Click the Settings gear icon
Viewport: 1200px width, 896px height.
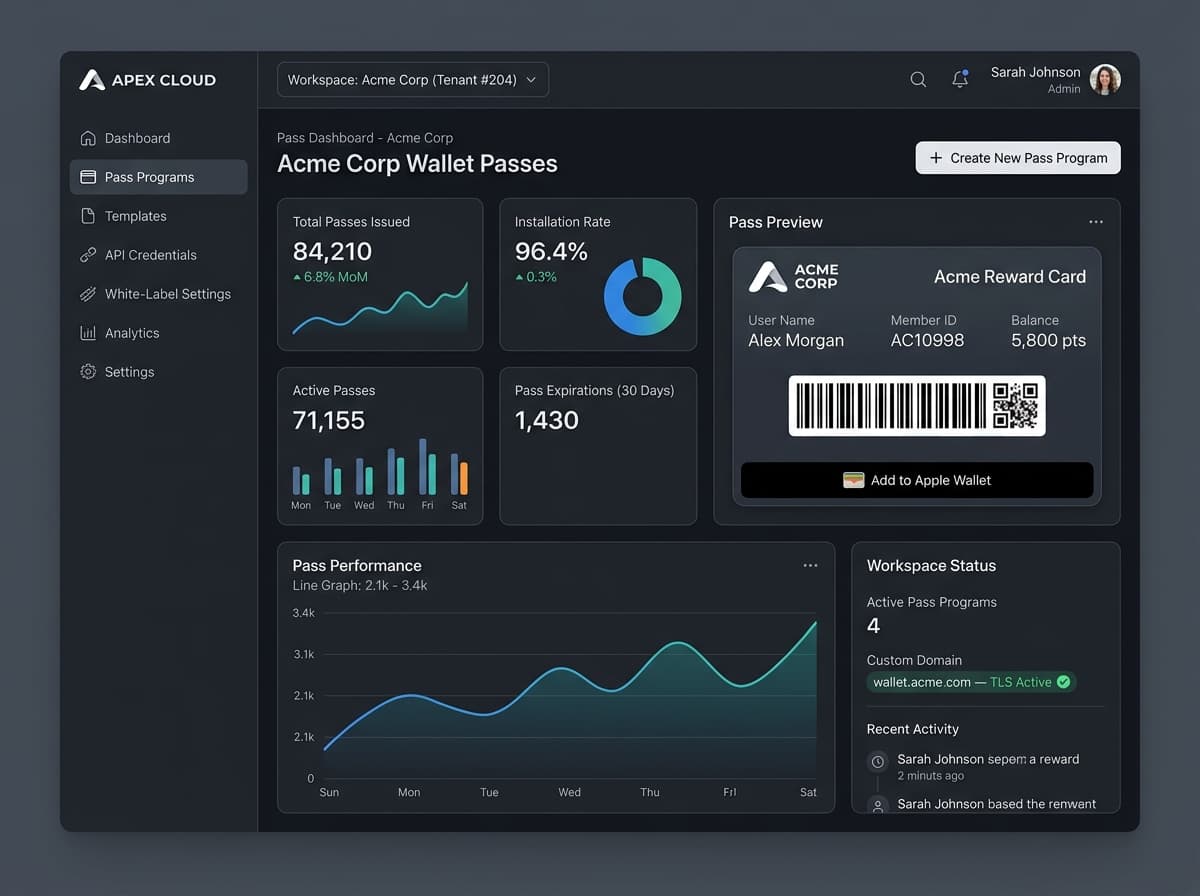point(88,372)
